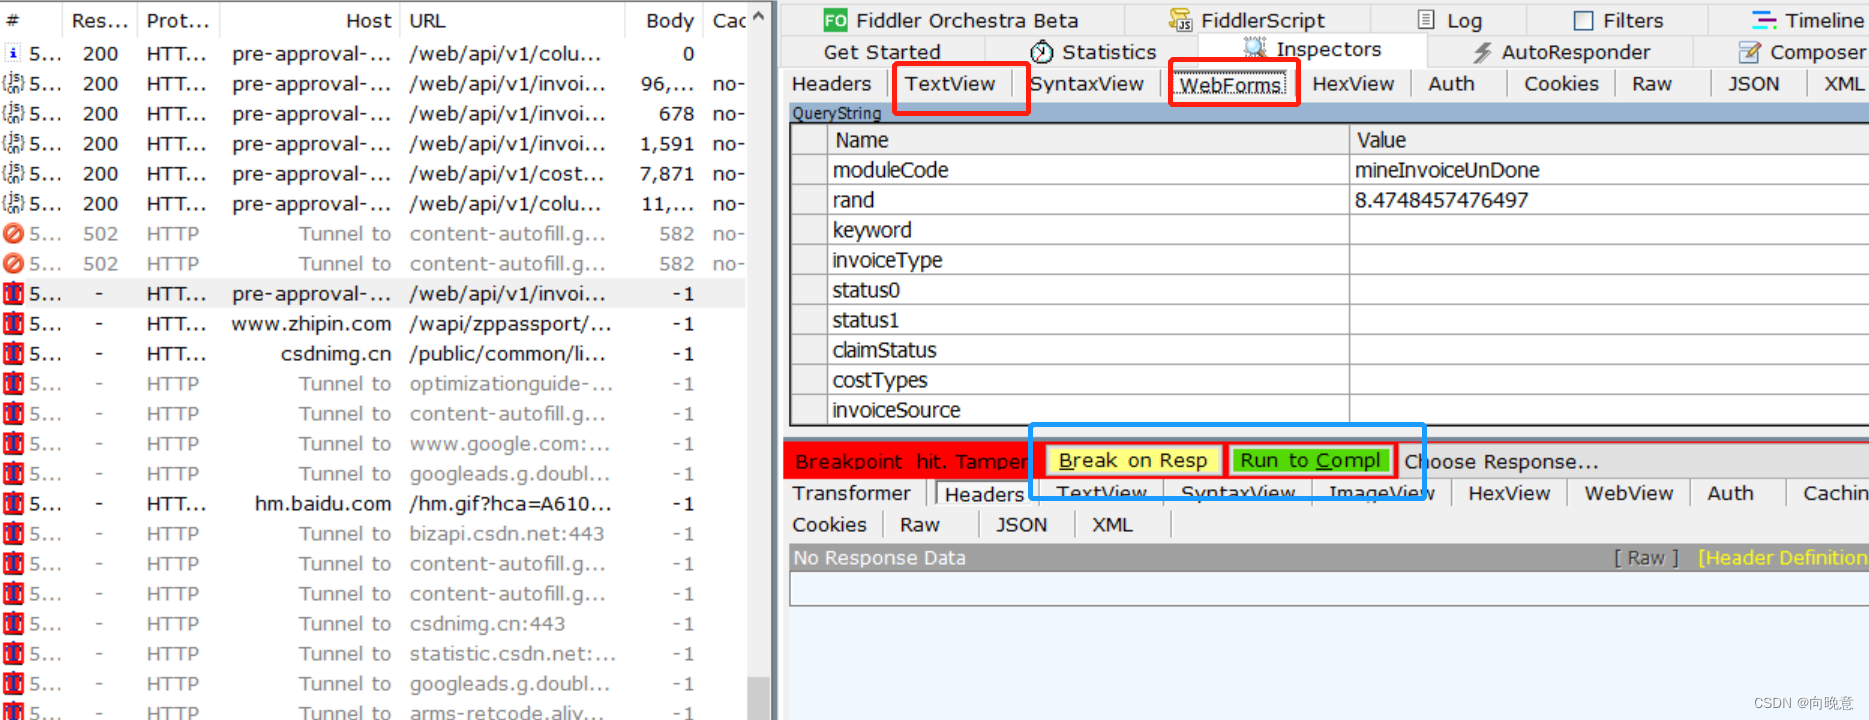Image resolution: width=1869 pixels, height=720 pixels.
Task: Click the Run to Completion button
Action: tap(1310, 460)
